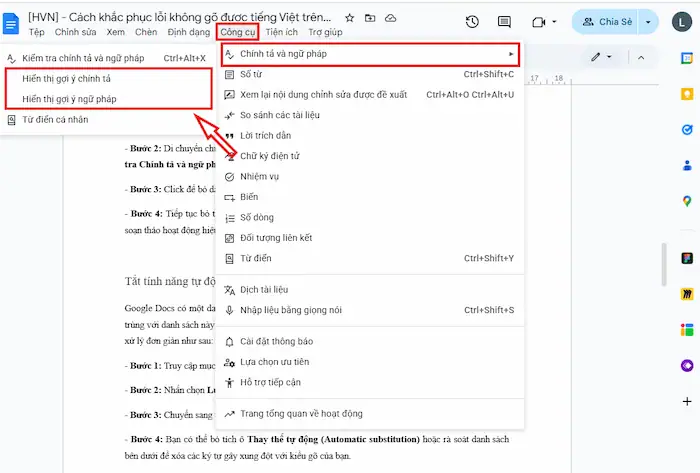Image resolution: width=700 pixels, height=473 pixels.
Task: Select 'Dịch tài liệu' from the menu
Action: [264, 289]
